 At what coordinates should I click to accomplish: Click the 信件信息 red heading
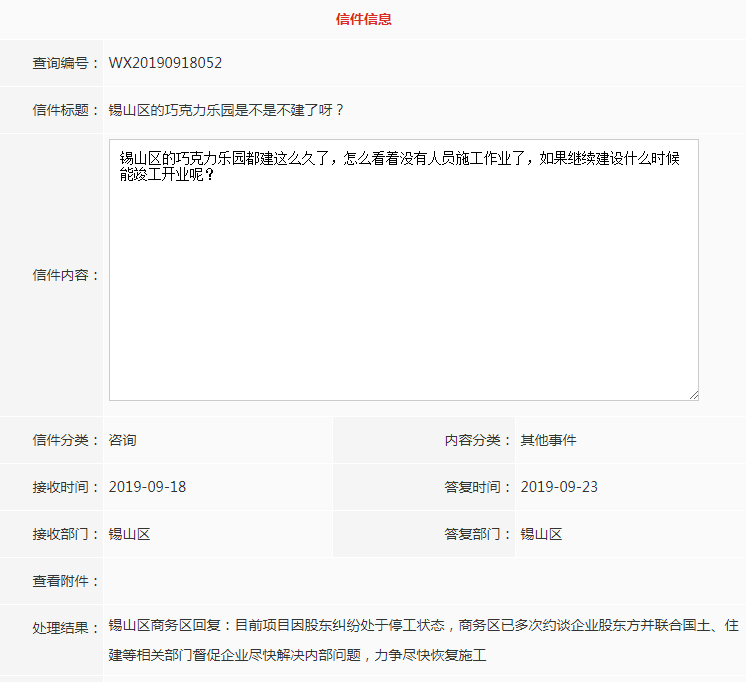pos(364,19)
